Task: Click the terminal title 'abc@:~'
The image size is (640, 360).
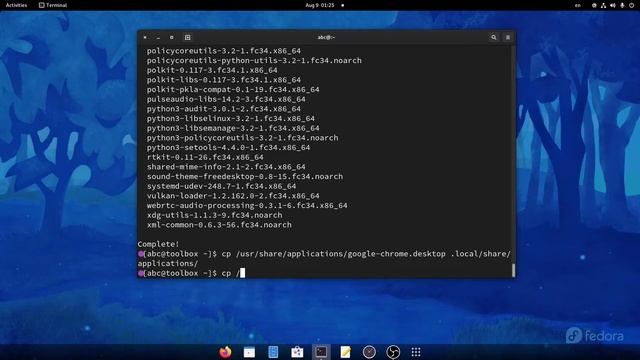Action: [326, 37]
